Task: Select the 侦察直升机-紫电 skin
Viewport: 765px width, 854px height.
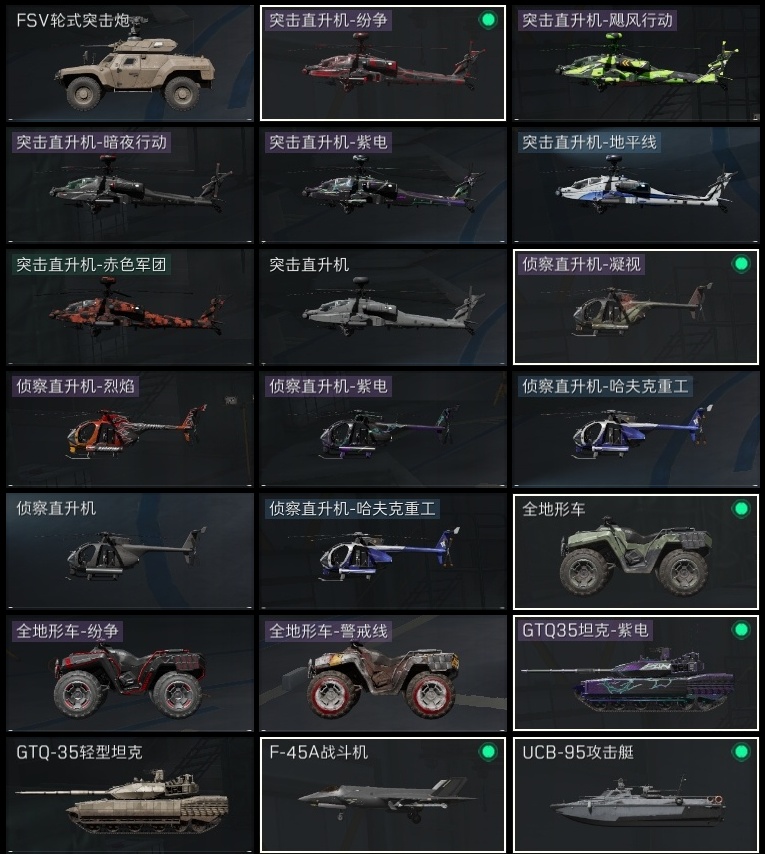Action: click(x=383, y=429)
